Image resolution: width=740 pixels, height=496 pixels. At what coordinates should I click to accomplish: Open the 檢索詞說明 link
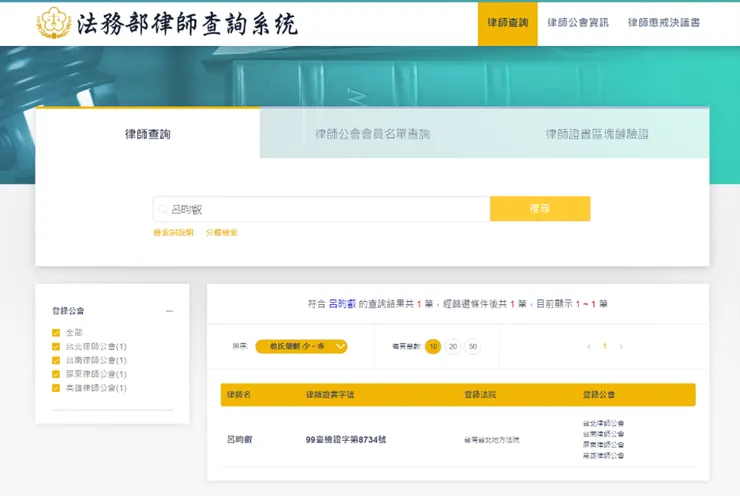point(173,233)
